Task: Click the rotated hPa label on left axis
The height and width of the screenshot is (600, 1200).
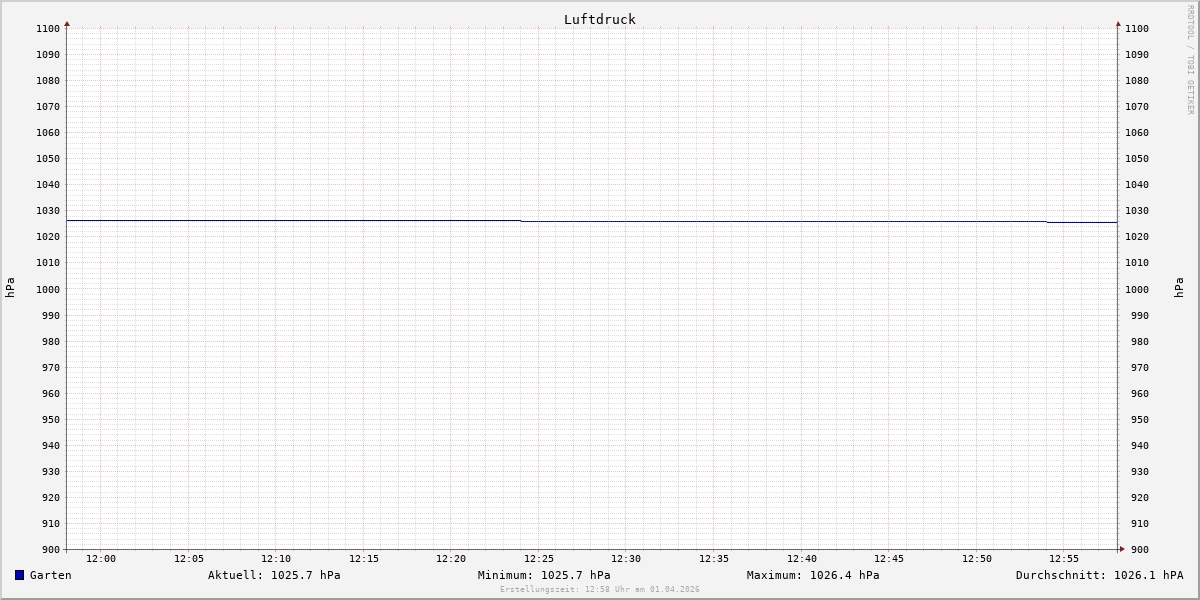Action: pos(10,288)
